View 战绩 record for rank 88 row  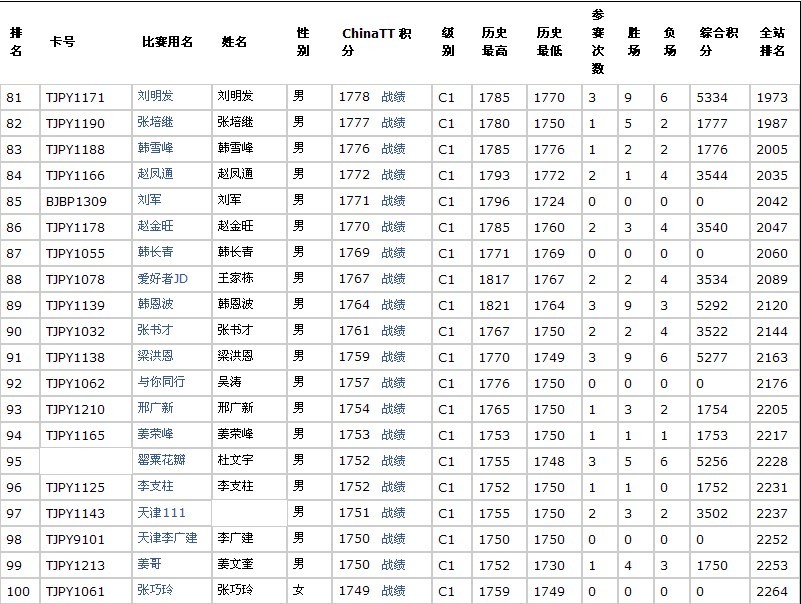393,279
